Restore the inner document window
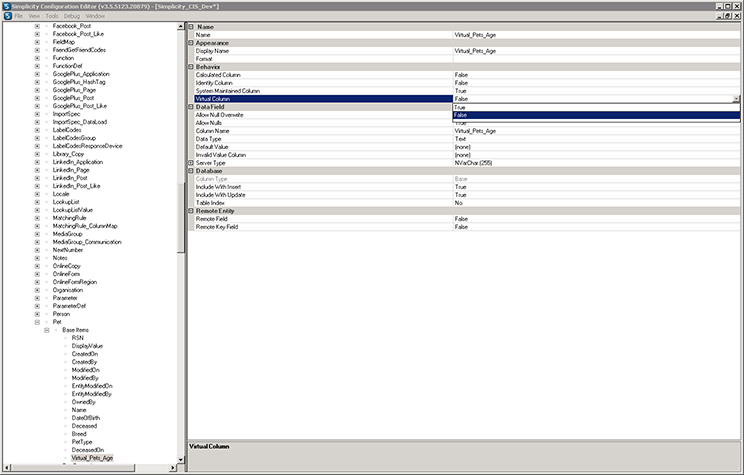 728,16
